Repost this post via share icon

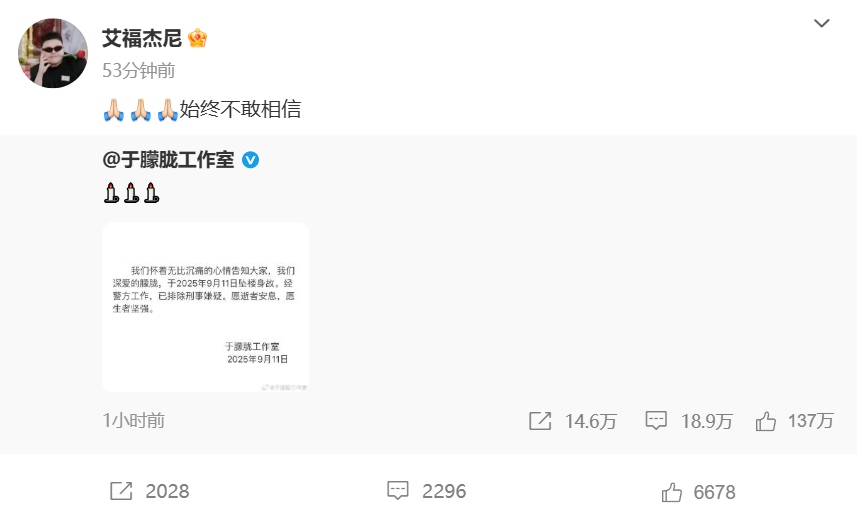point(121,491)
